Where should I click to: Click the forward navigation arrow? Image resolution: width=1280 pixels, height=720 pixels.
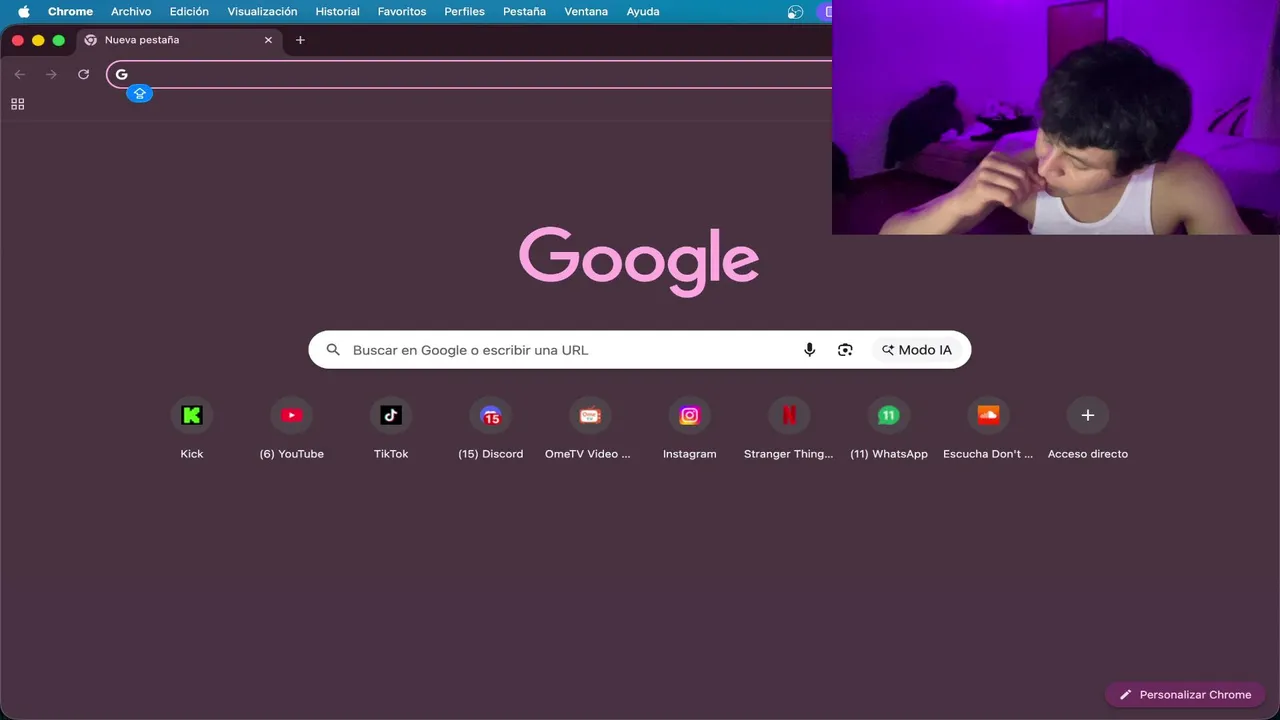tap(51, 74)
